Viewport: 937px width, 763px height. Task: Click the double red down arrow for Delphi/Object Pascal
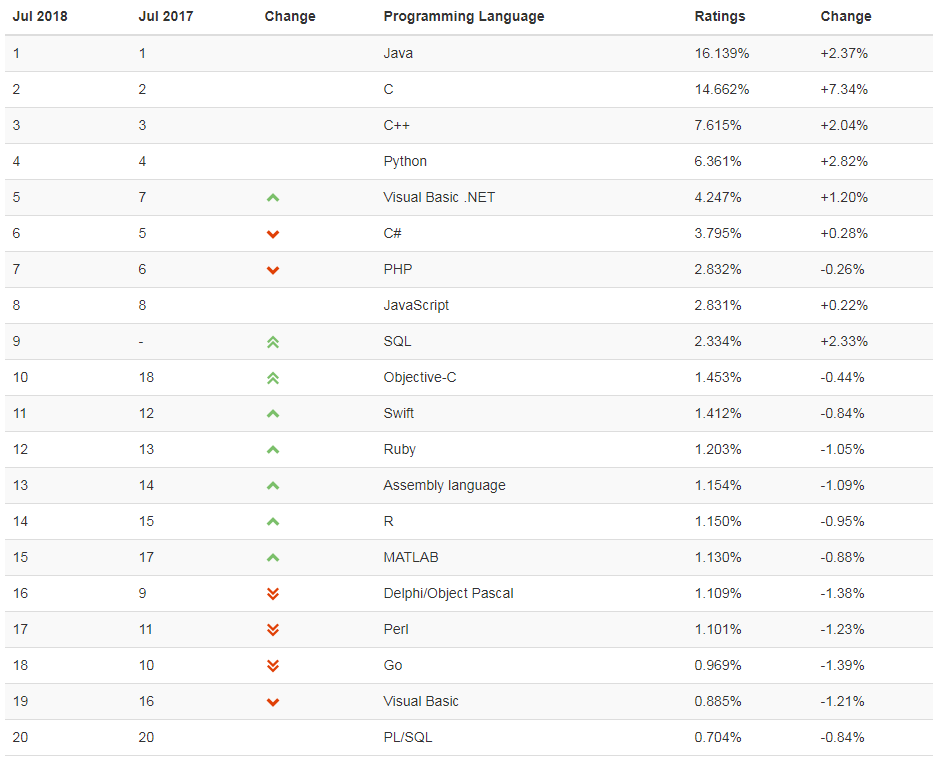pyautogui.click(x=273, y=593)
